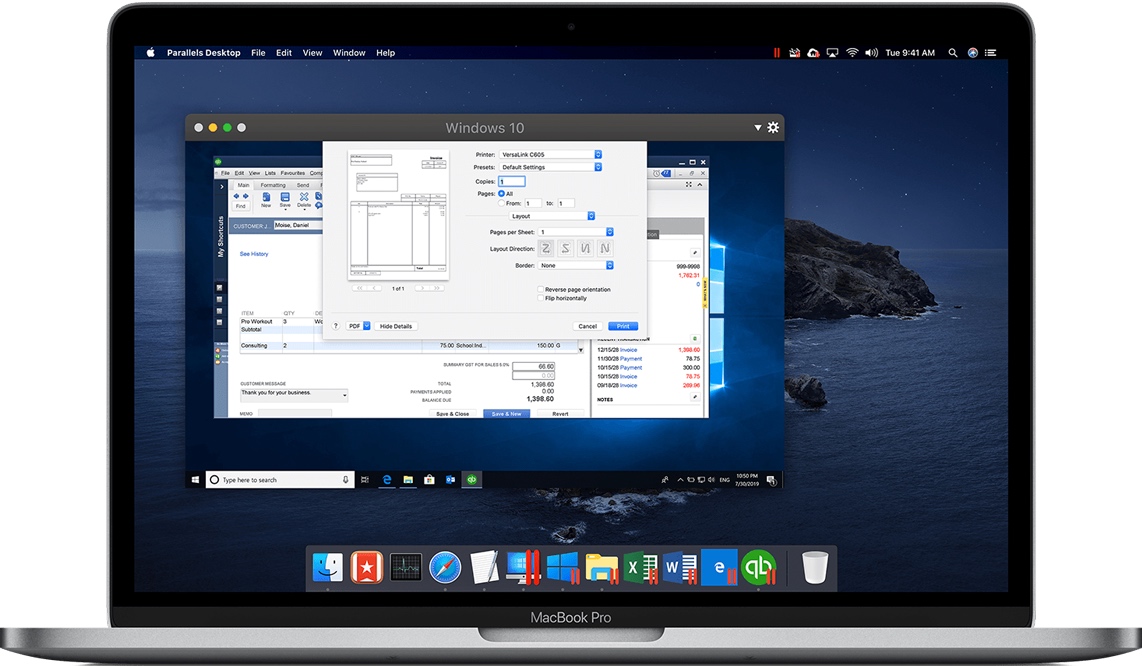
Task: Open QuickBooks from the Windows taskbar
Action: 471,479
